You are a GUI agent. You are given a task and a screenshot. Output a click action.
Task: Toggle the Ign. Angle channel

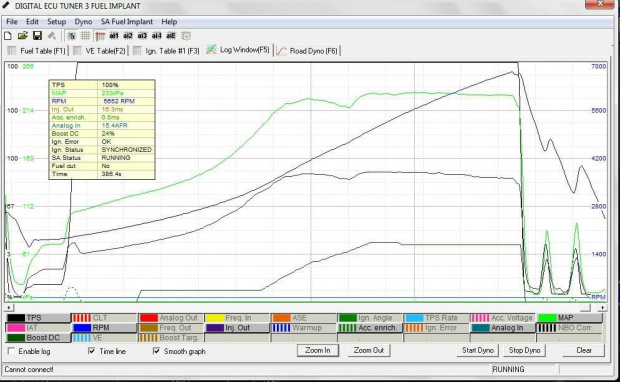370,318
